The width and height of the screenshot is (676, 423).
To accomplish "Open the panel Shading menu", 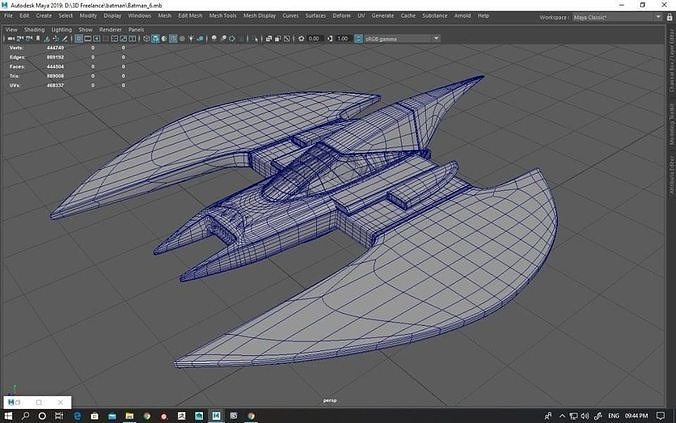I will [x=34, y=29].
